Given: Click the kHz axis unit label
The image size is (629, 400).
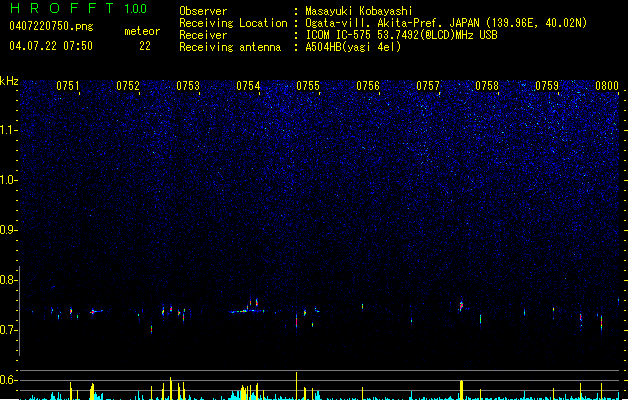Looking at the screenshot, I should 9,81.
